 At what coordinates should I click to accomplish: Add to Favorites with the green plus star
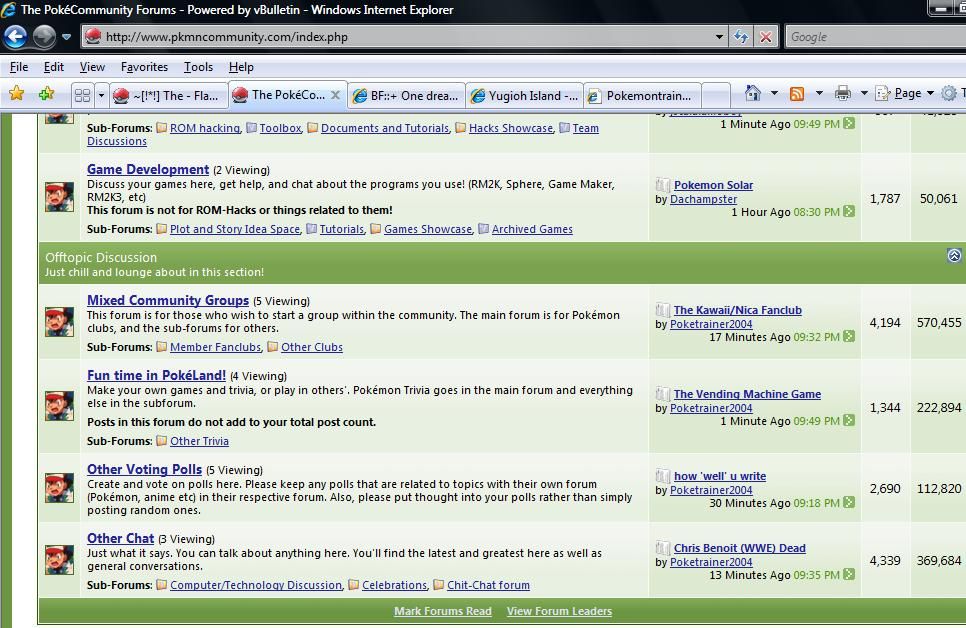pyautogui.click(x=46, y=94)
